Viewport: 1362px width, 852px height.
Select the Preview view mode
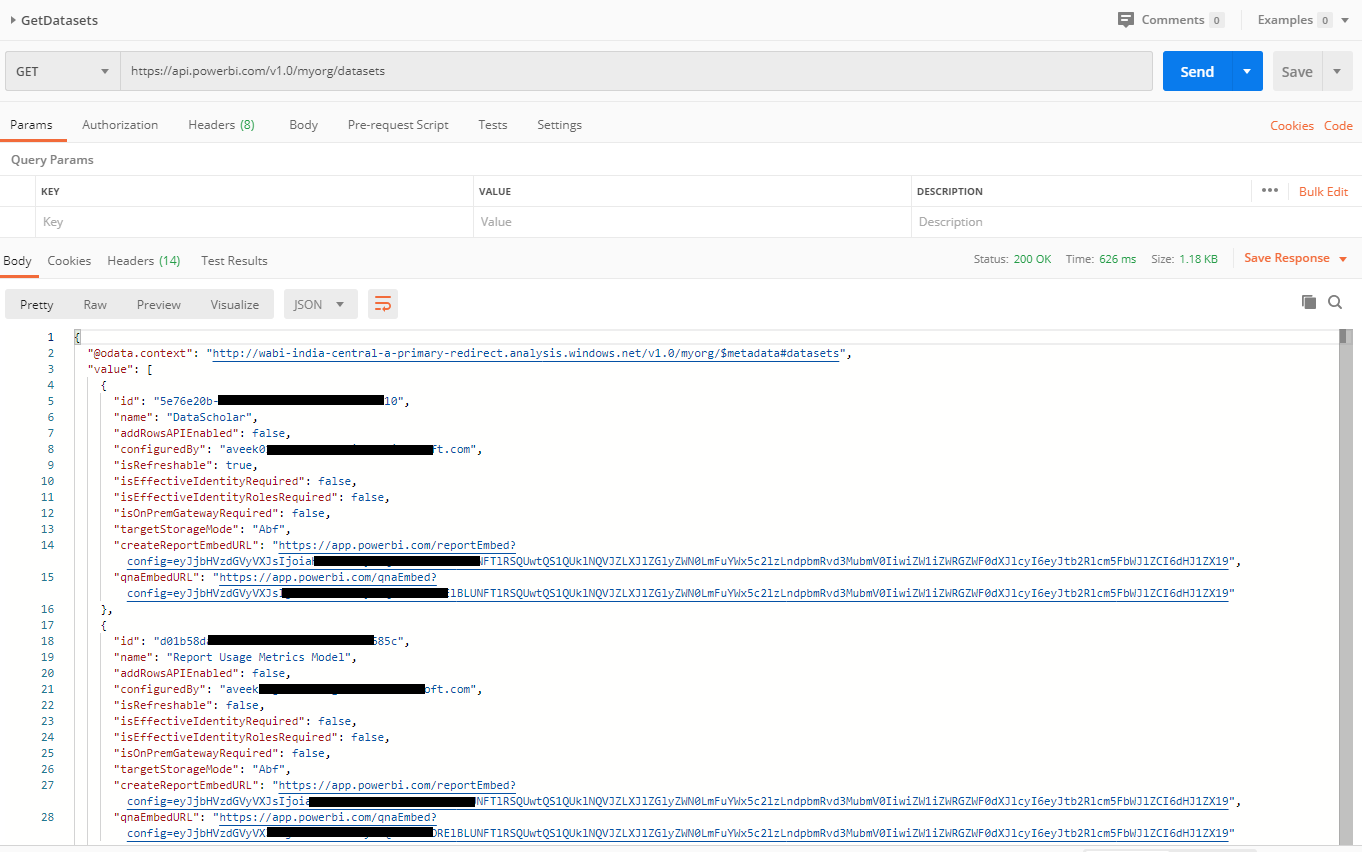click(159, 305)
